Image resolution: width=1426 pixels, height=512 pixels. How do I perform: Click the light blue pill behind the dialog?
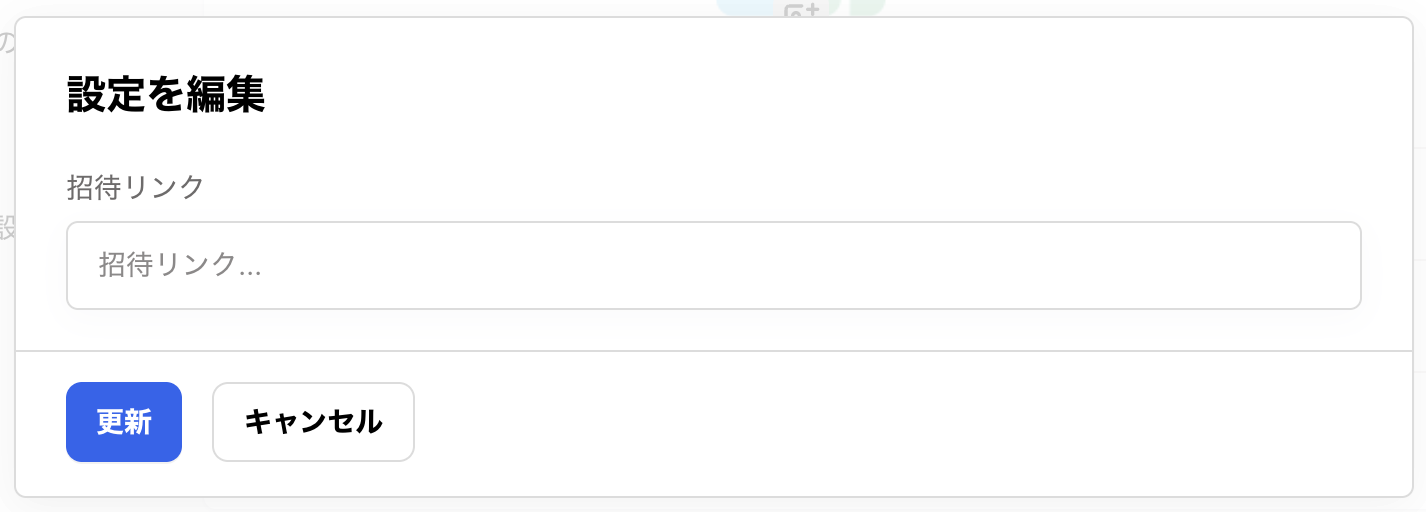[x=745, y=7]
